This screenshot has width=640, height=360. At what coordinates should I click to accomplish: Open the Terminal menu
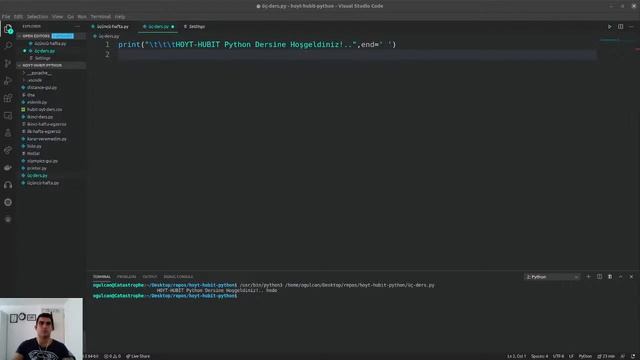coord(100,17)
